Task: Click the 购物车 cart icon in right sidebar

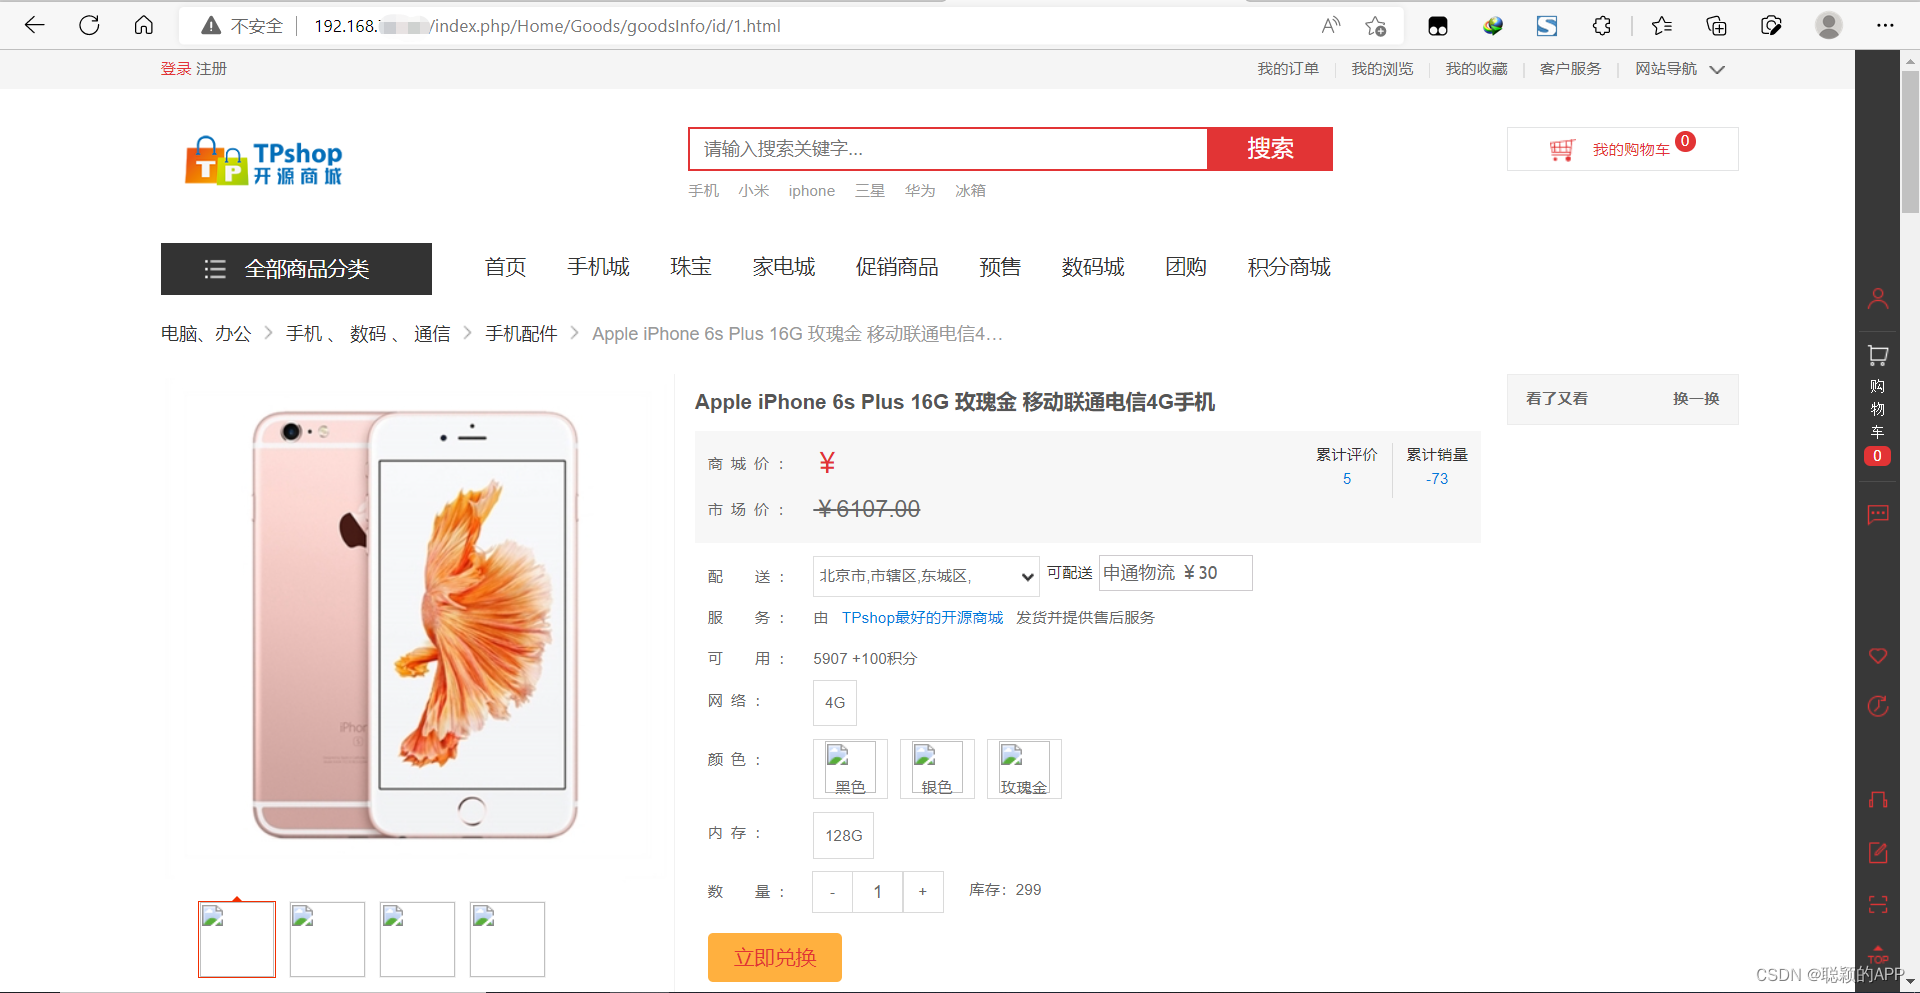Action: [x=1878, y=356]
